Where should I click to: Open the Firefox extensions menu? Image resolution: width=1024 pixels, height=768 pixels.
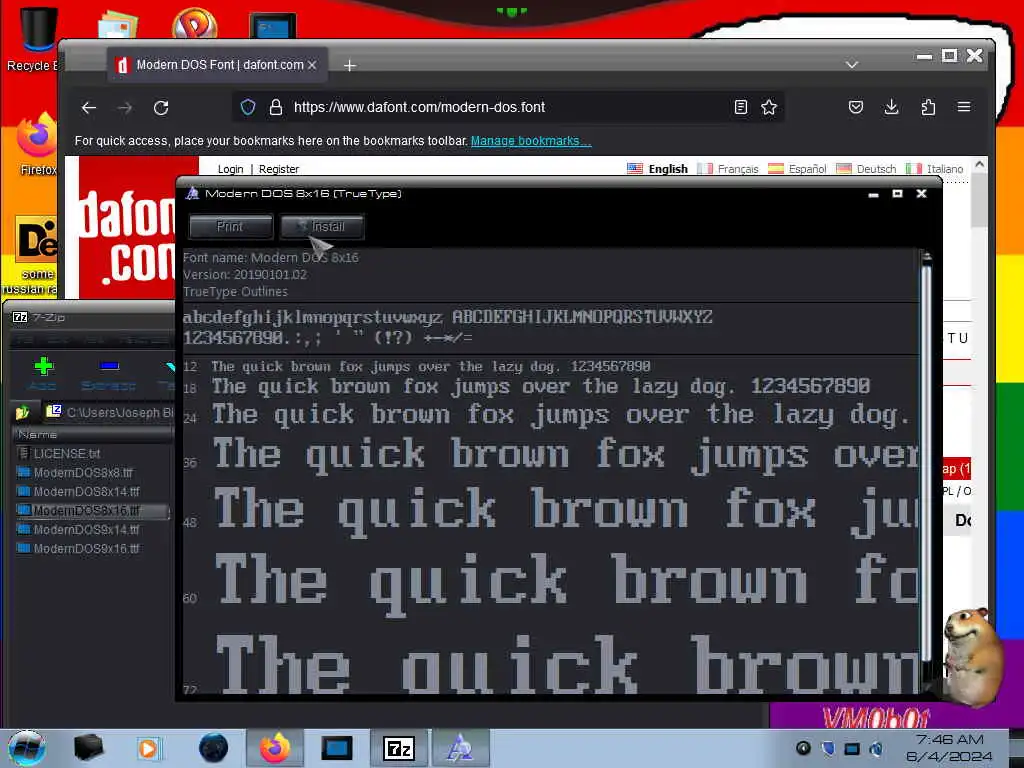coord(928,107)
